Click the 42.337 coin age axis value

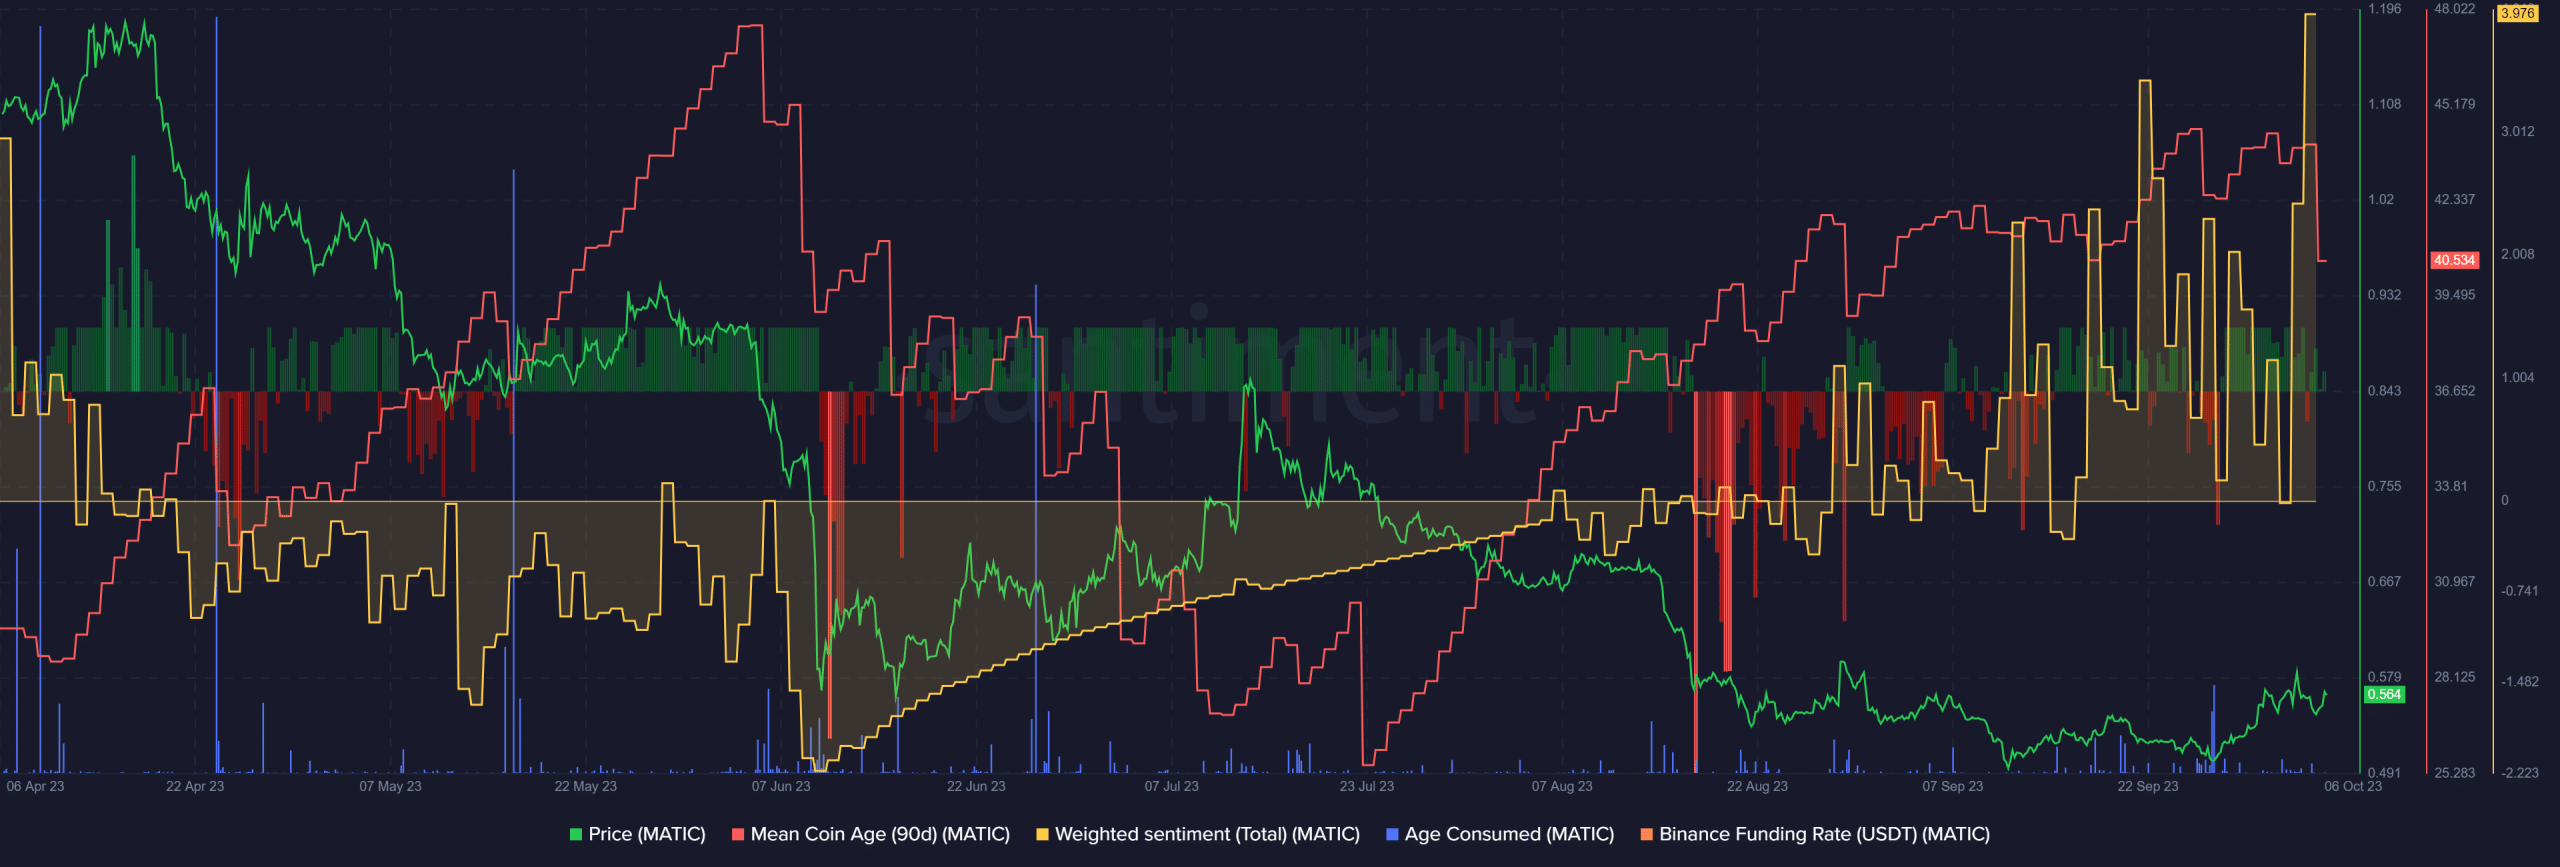click(2454, 199)
